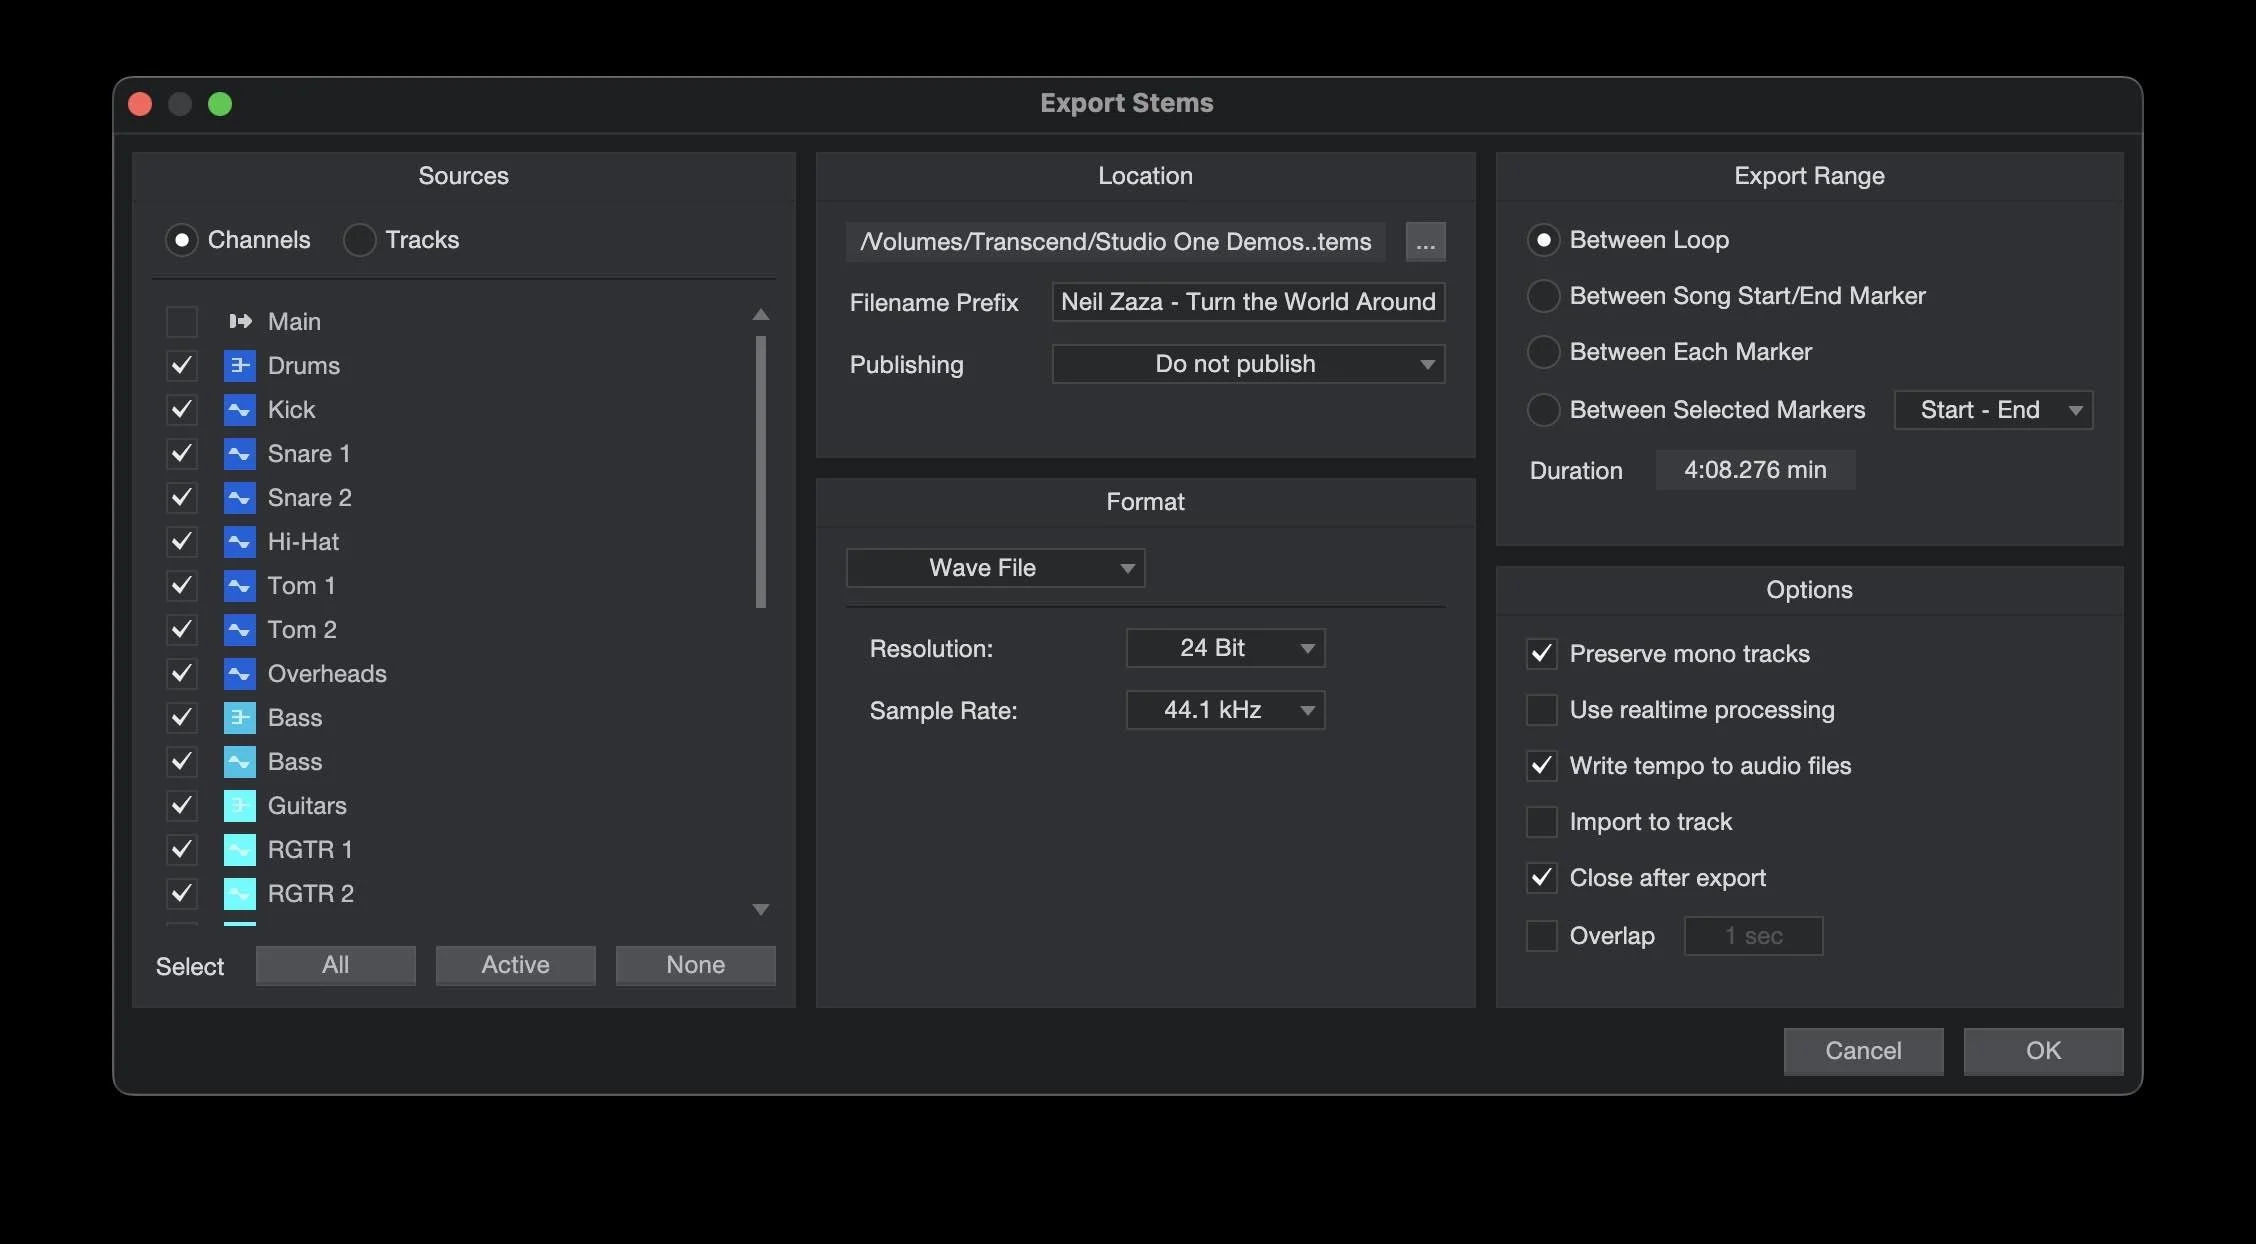The height and width of the screenshot is (1244, 2256).
Task: Click the Drums bus channel icon
Action: [x=240, y=365]
